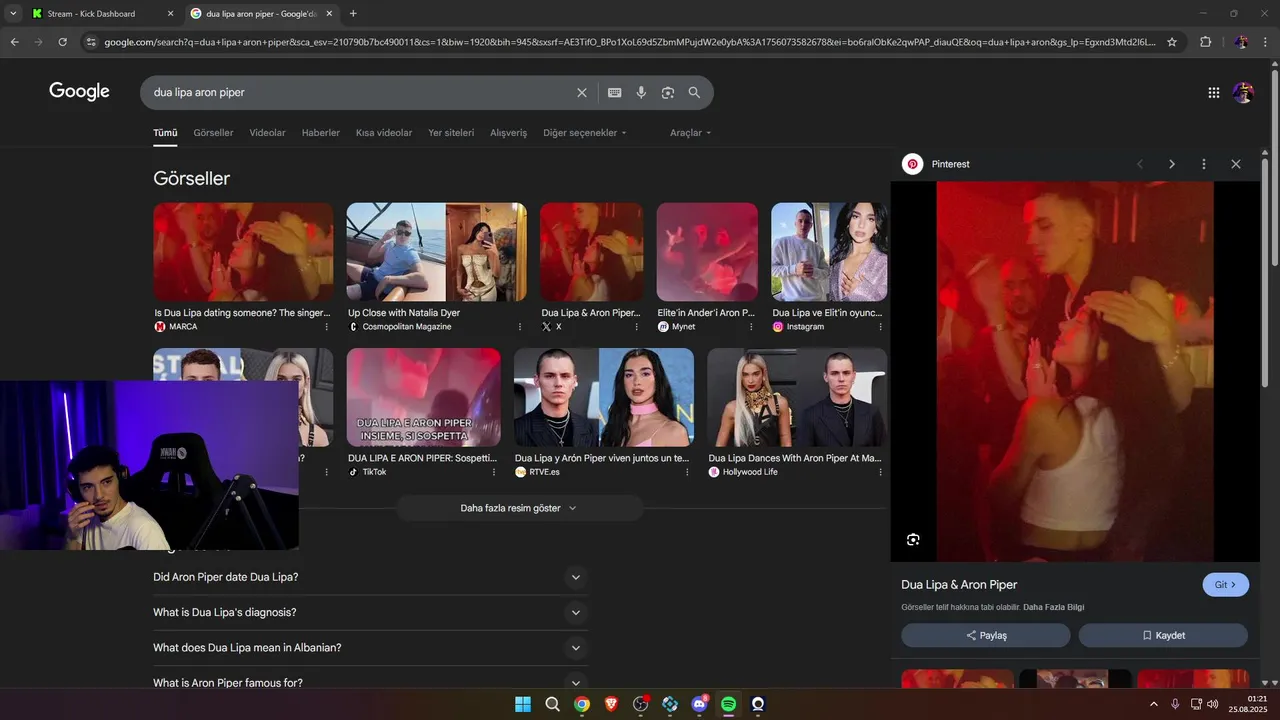Show hidden system tray icons
This screenshot has height=720, width=1280.
point(1153,704)
